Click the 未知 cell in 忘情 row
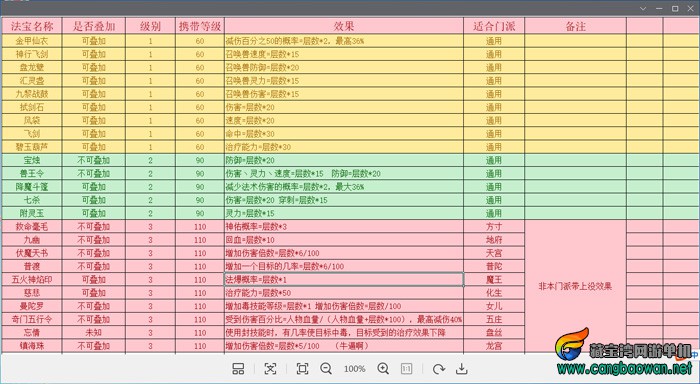The image size is (700, 384). coord(94,333)
